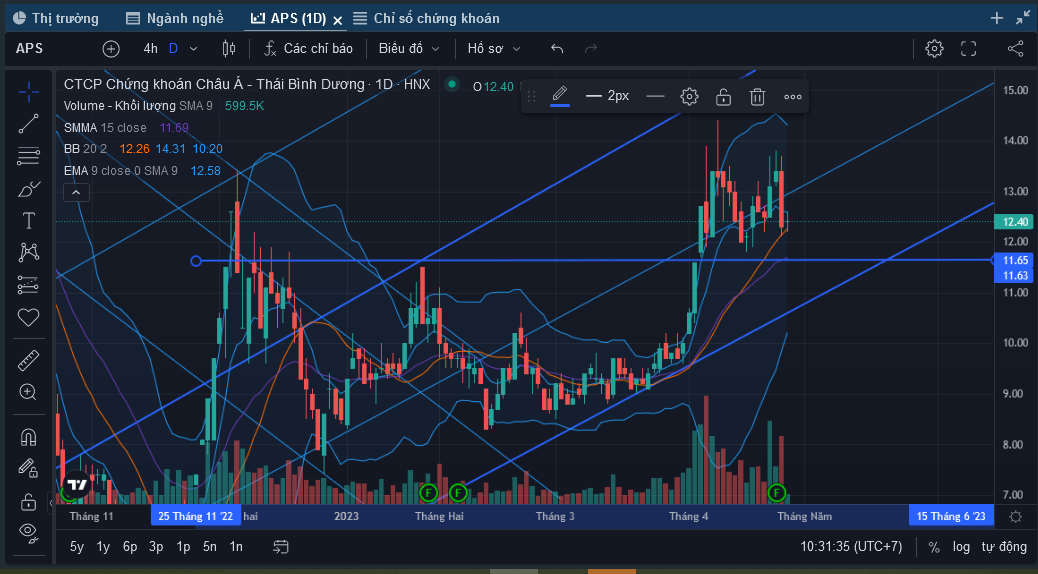Select the 5y time range
The width and height of the screenshot is (1038, 574).
pyautogui.click(x=77, y=547)
